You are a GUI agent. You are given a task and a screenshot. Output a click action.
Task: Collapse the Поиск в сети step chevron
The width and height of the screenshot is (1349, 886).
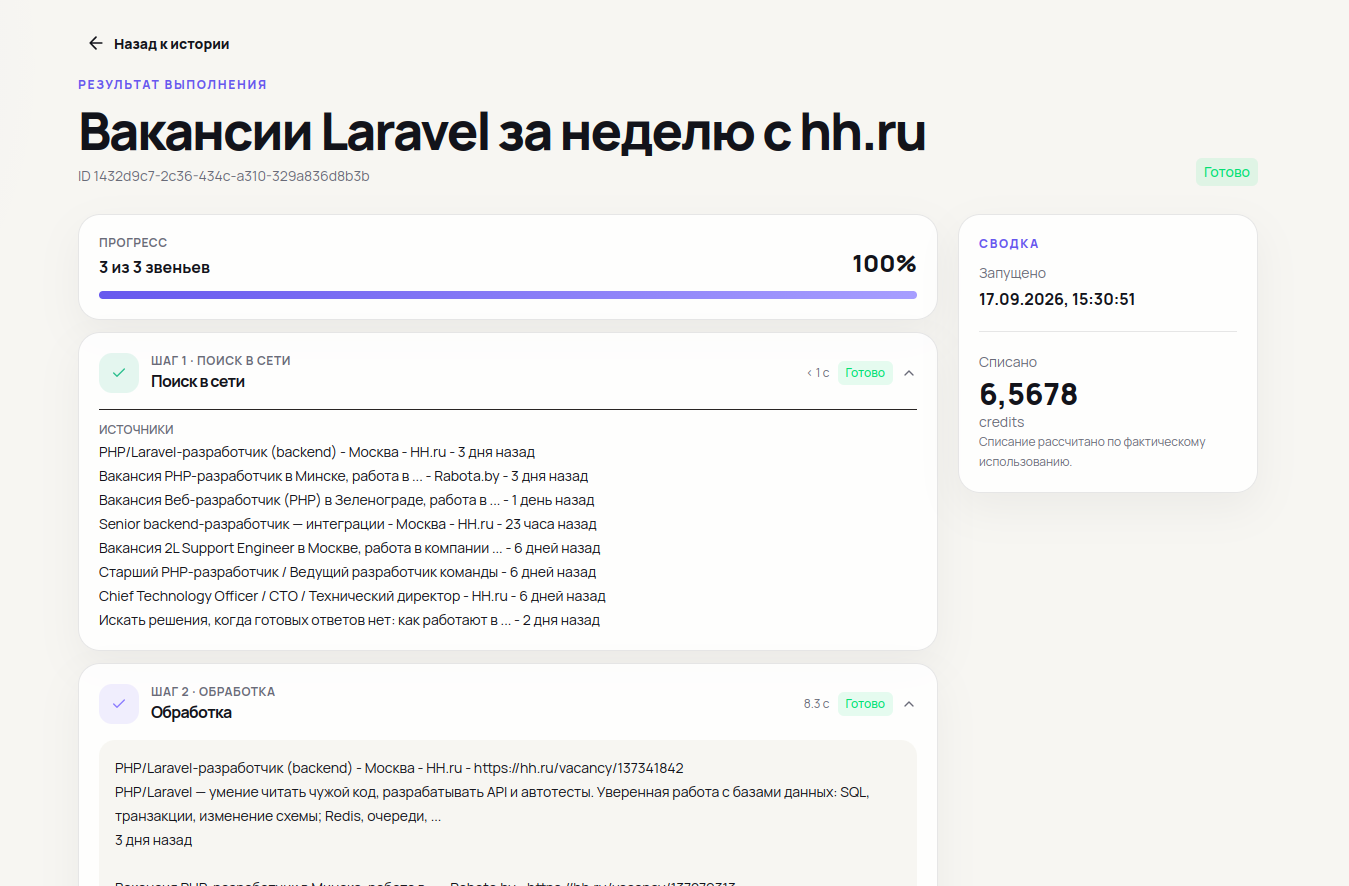[909, 373]
